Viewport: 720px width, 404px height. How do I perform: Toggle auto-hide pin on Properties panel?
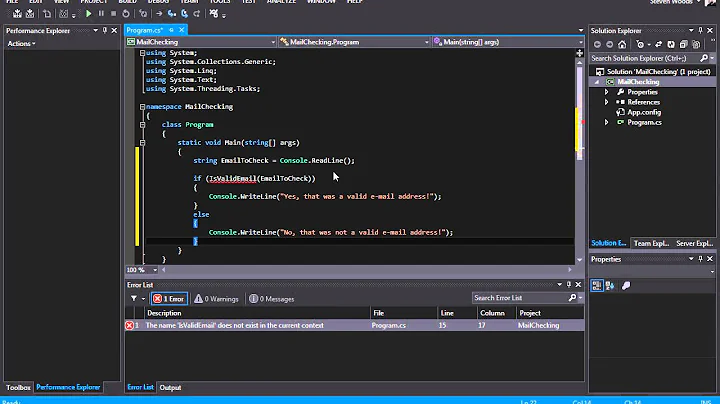click(700, 259)
